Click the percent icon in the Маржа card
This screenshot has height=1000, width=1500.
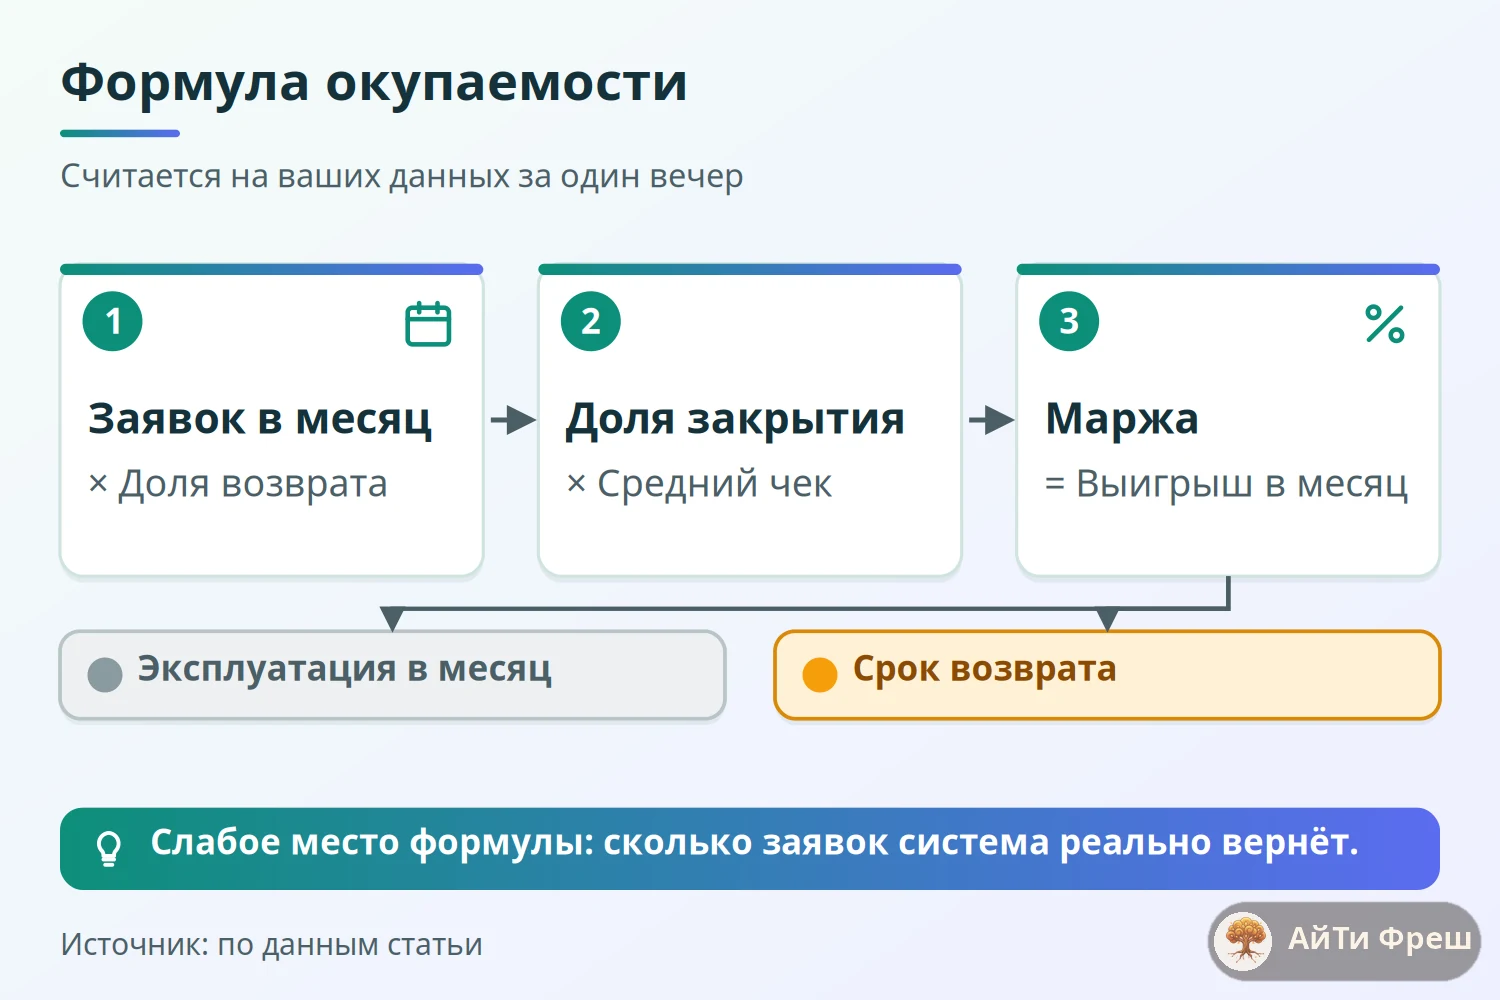click(1385, 324)
